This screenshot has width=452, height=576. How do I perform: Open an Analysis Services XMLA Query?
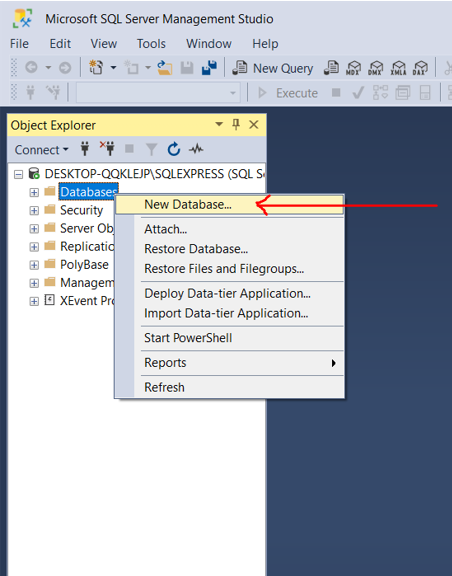(398, 68)
